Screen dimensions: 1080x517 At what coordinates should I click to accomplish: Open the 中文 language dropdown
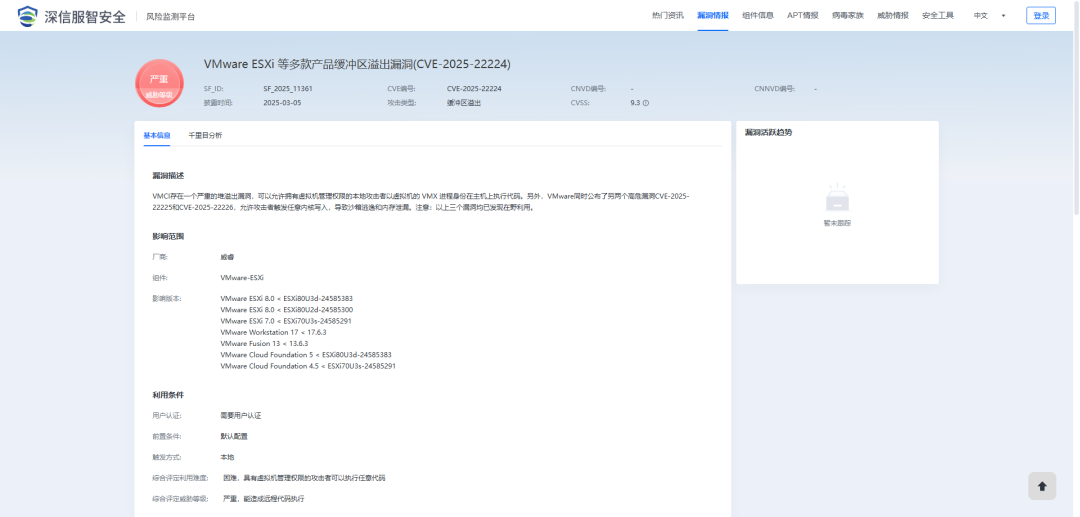[x=990, y=15]
